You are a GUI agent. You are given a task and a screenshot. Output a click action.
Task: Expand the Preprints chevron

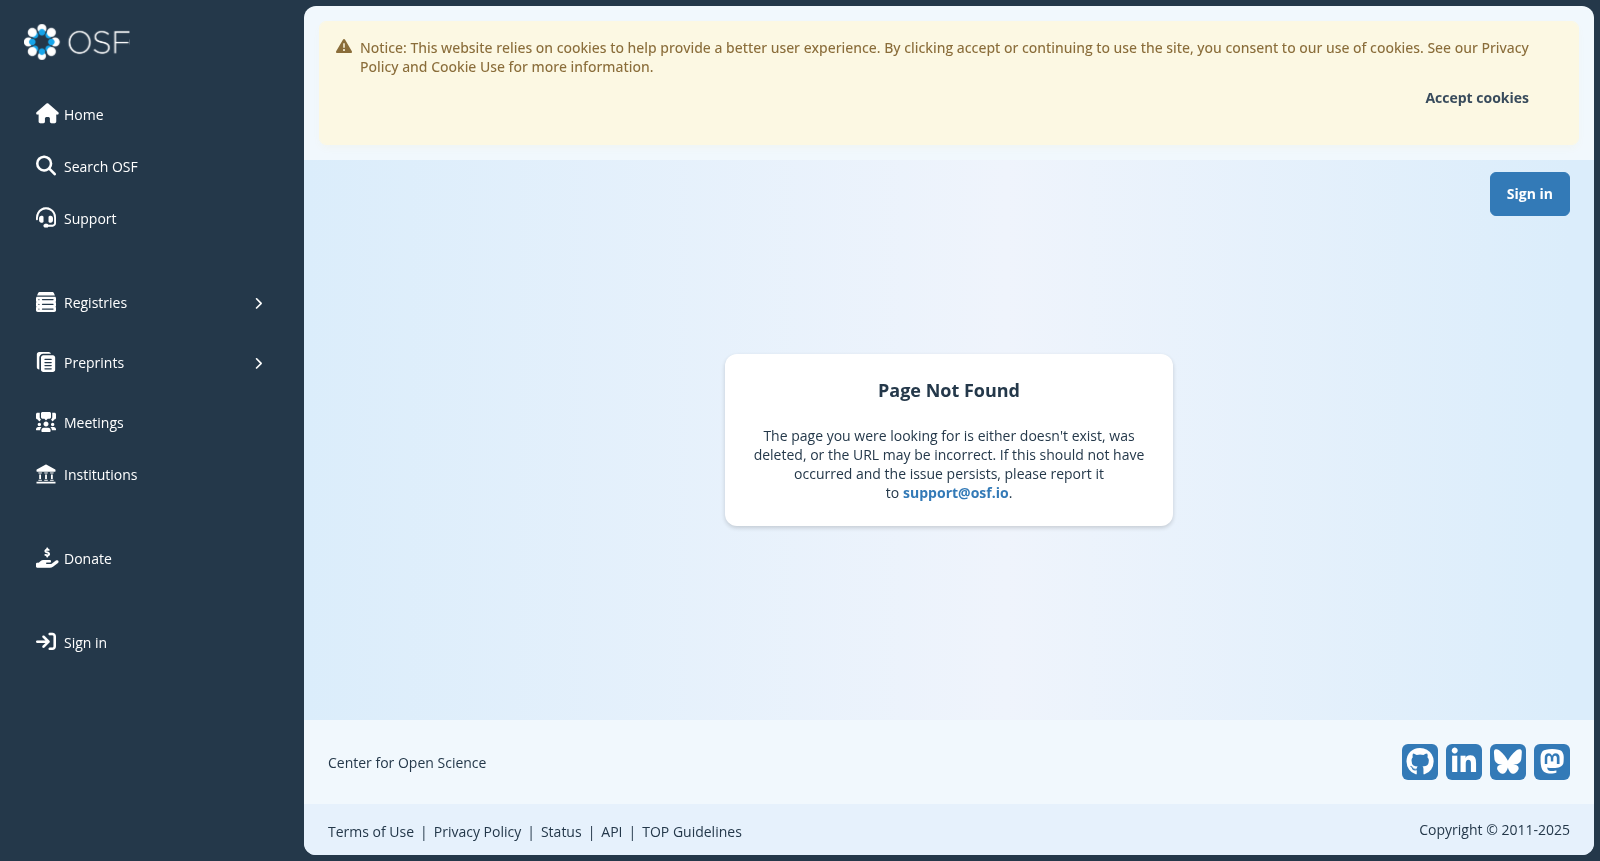tap(259, 363)
